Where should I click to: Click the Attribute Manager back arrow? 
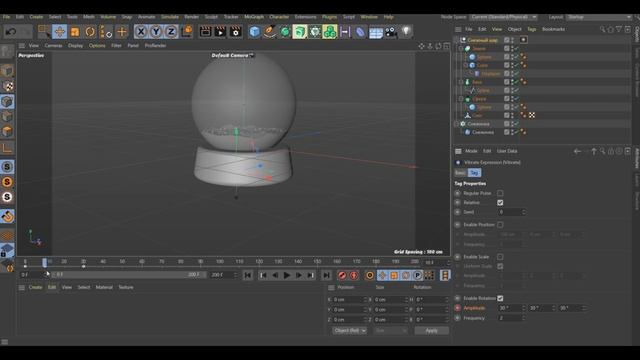577,151
